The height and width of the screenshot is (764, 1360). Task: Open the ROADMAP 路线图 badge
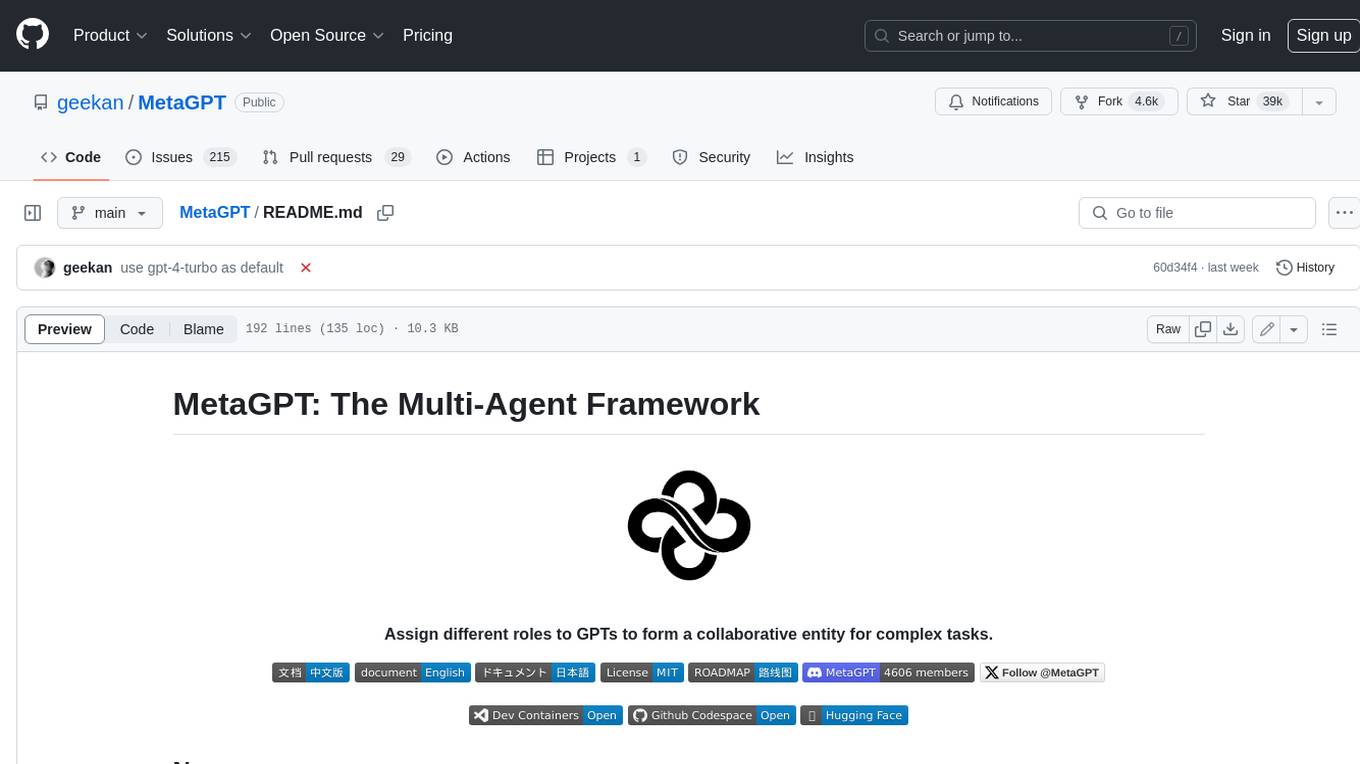tap(743, 673)
